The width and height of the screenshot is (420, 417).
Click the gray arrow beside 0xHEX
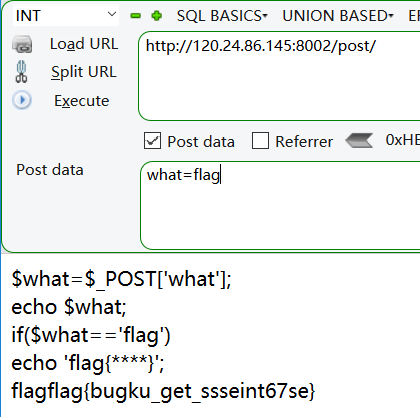[x=359, y=140]
